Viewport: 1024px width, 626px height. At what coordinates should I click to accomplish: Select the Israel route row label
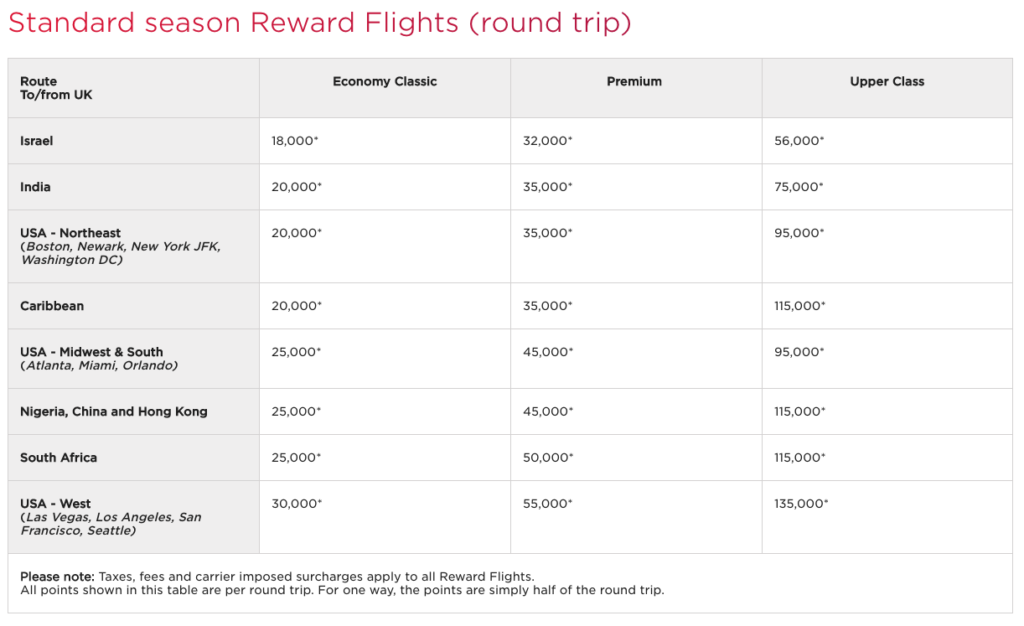coord(37,141)
